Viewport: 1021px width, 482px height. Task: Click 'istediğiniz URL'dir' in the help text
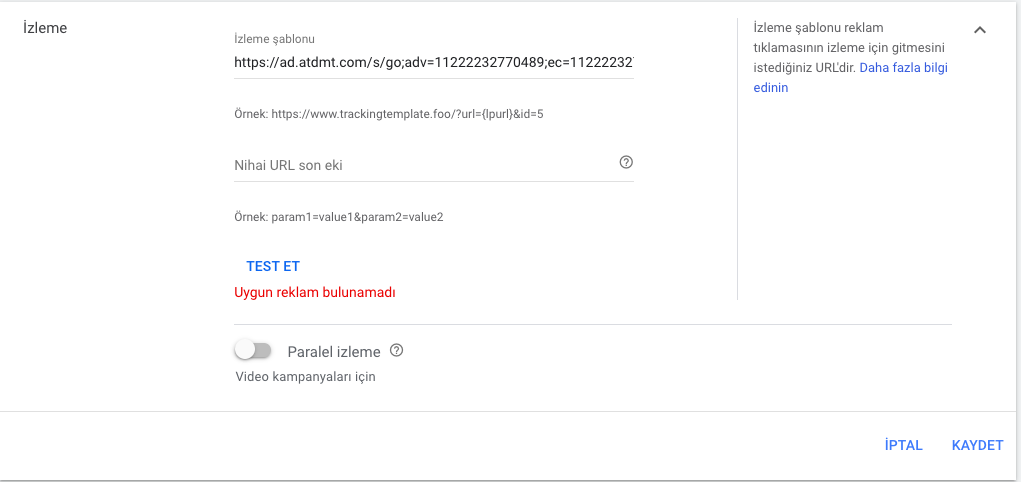coord(805,68)
